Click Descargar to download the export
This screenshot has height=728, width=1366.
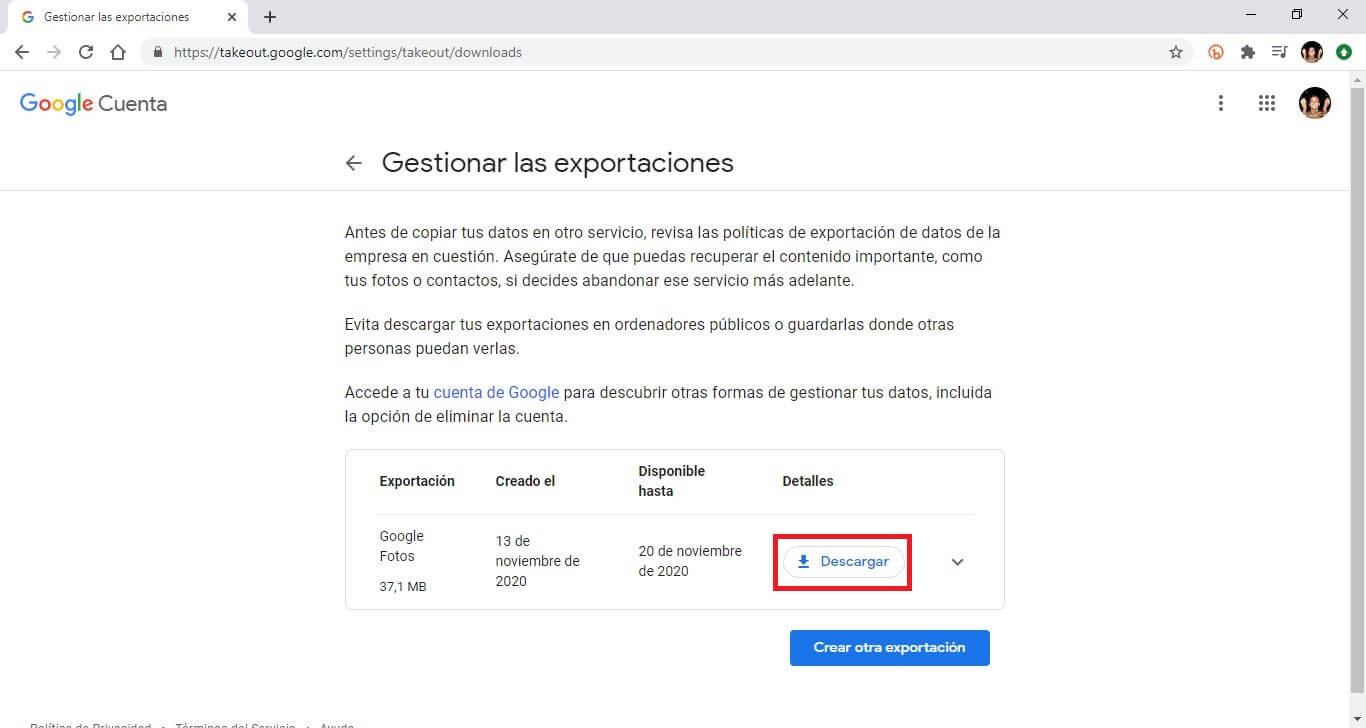pos(843,562)
